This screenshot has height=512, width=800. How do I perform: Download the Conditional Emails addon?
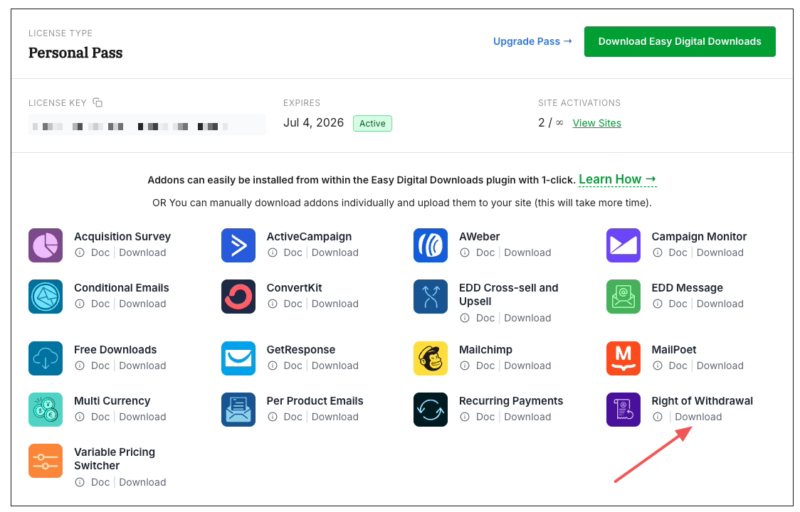pyautogui.click(x=142, y=303)
